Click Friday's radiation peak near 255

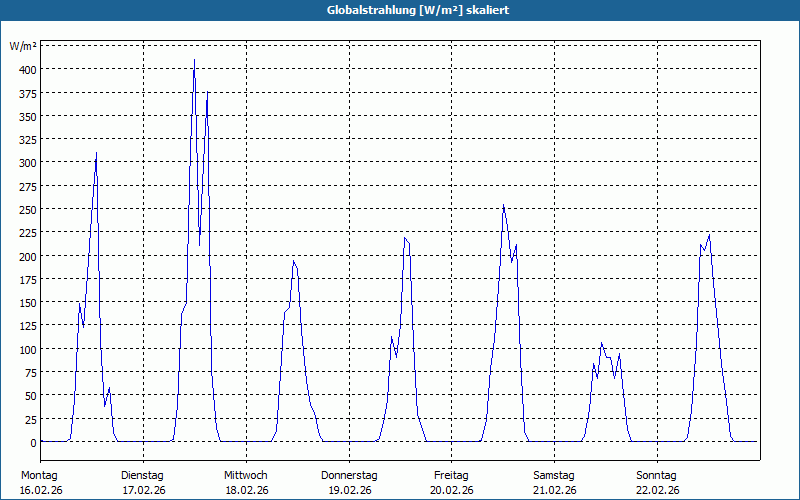point(503,205)
